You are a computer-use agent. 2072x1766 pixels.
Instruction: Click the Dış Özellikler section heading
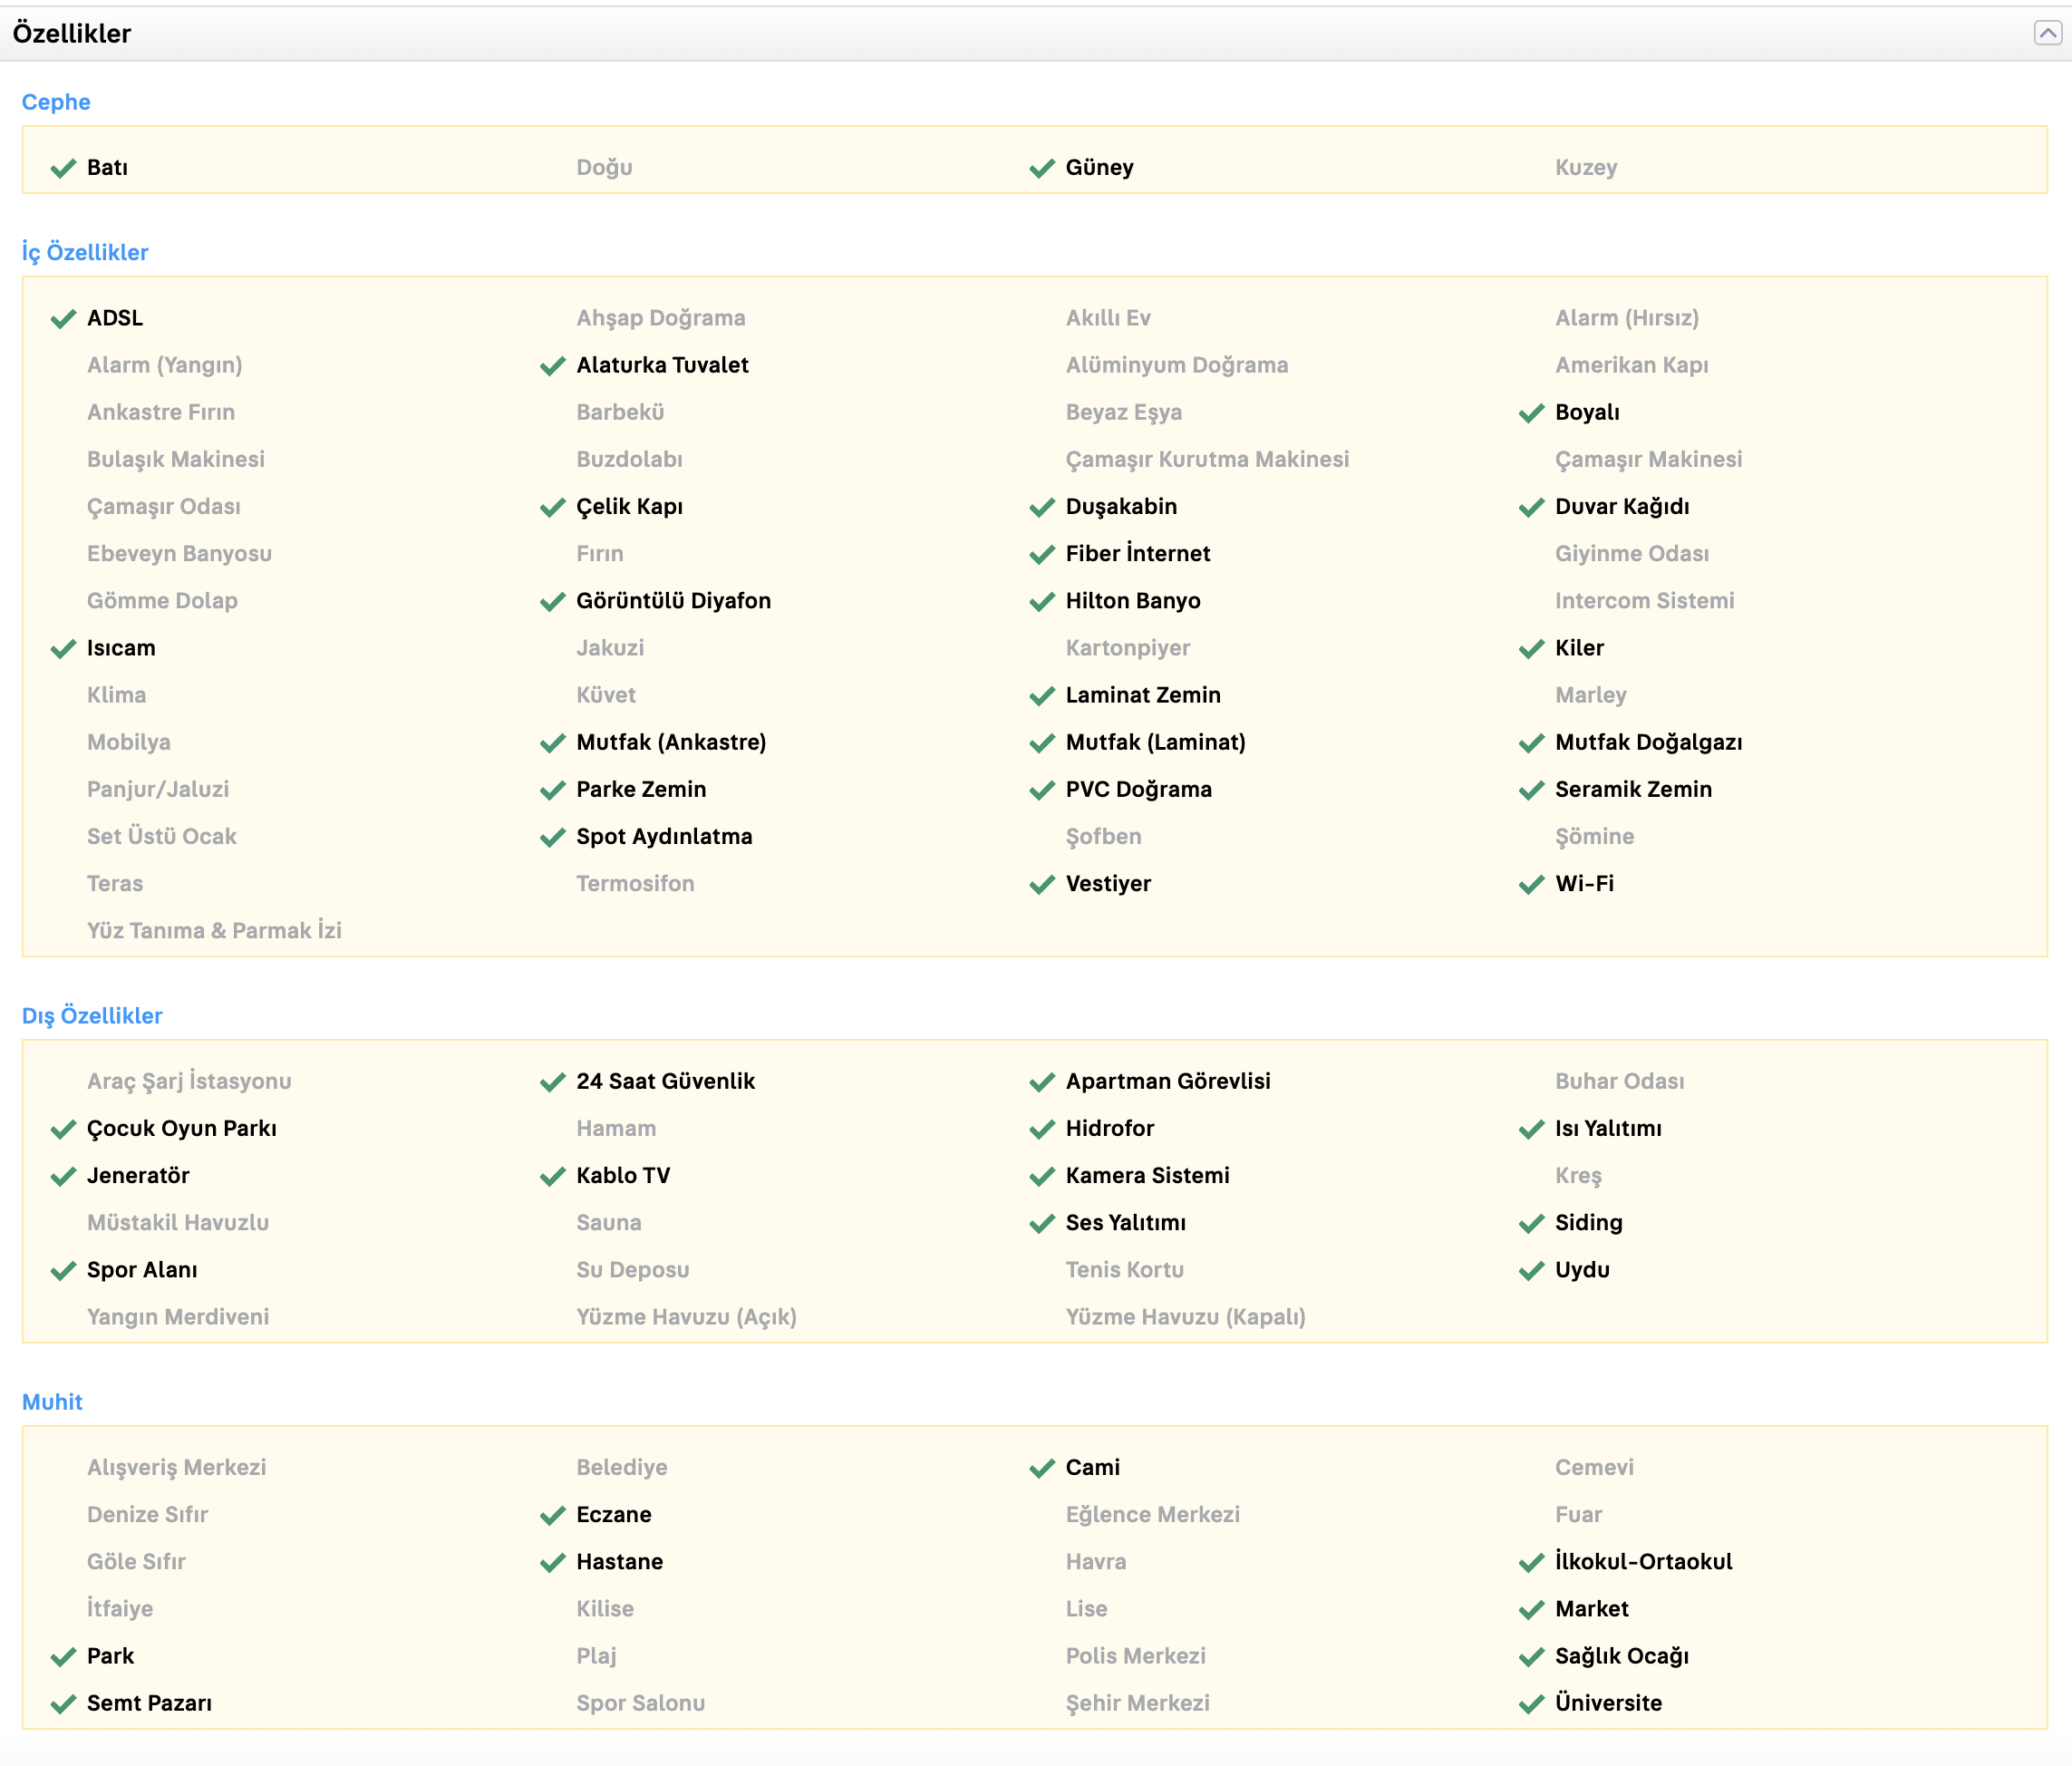coord(92,1016)
